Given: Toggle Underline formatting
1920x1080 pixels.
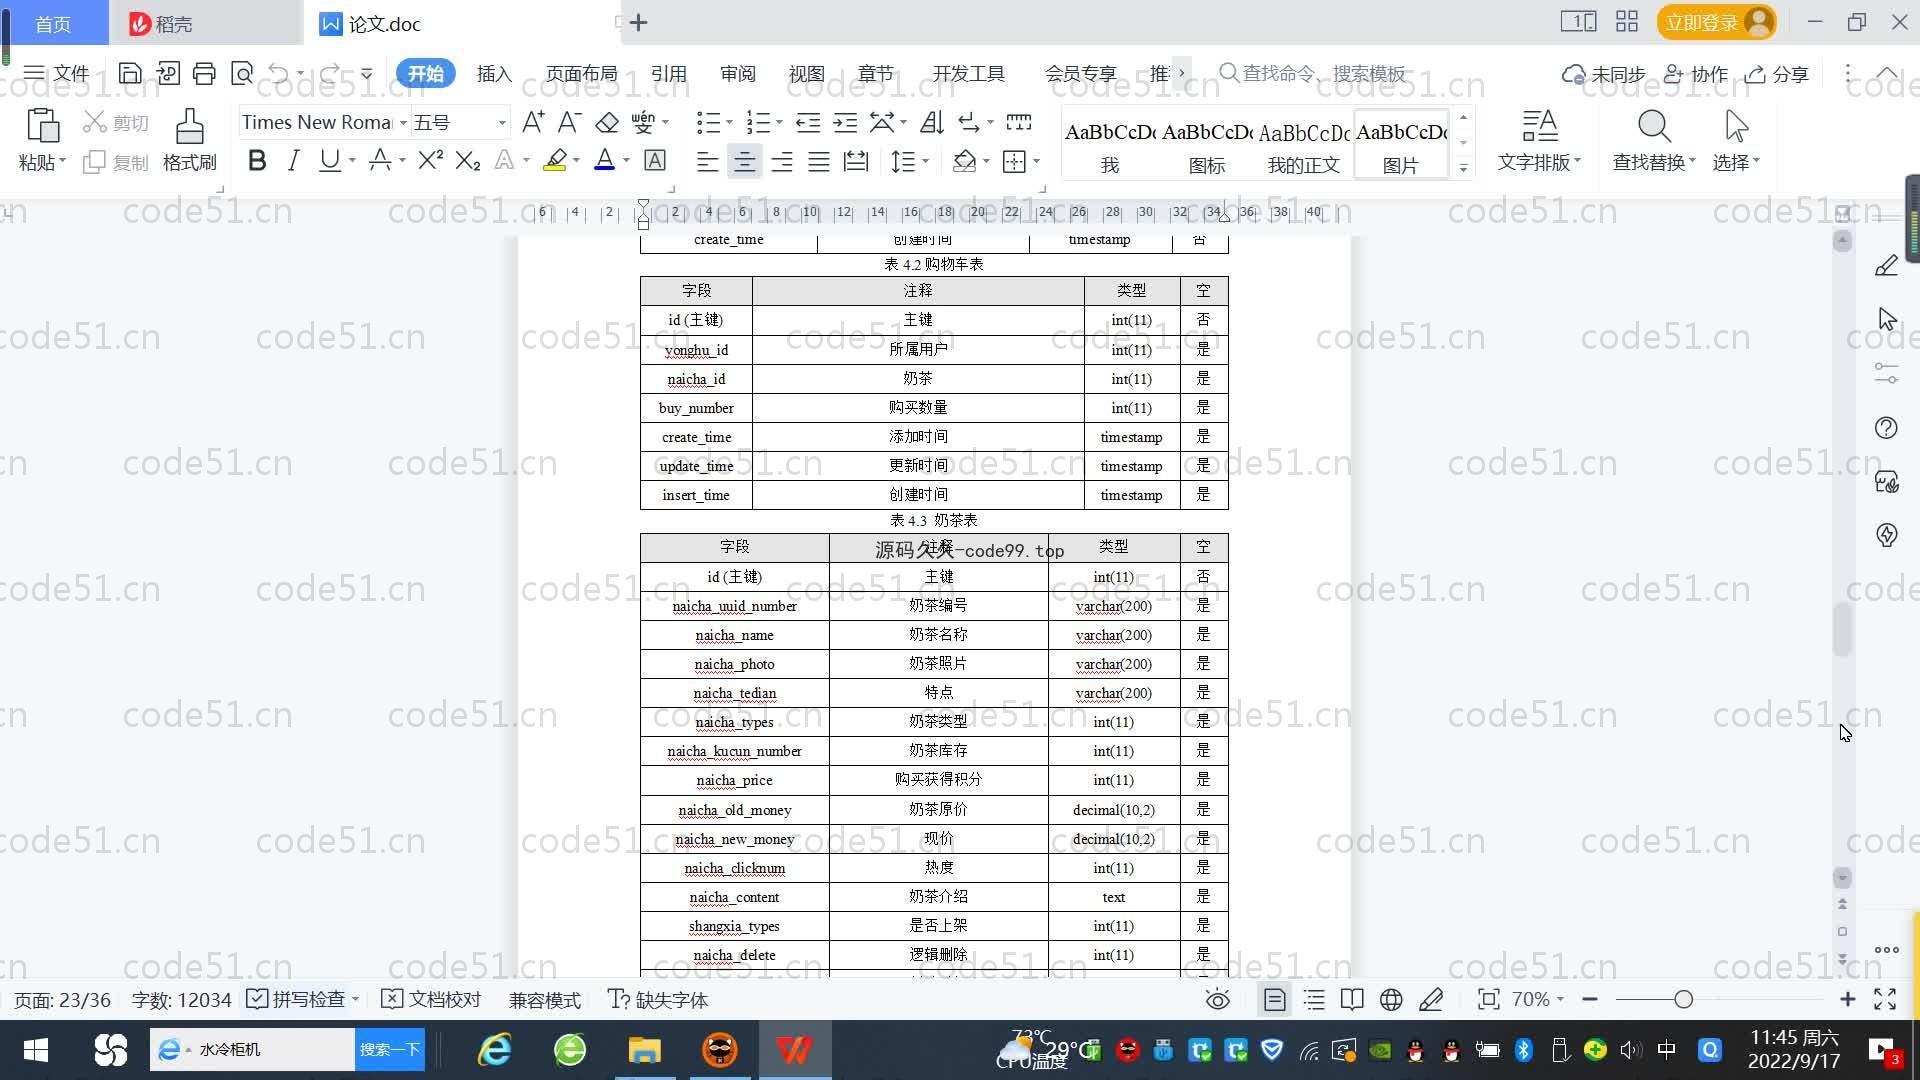Looking at the screenshot, I should [329, 160].
